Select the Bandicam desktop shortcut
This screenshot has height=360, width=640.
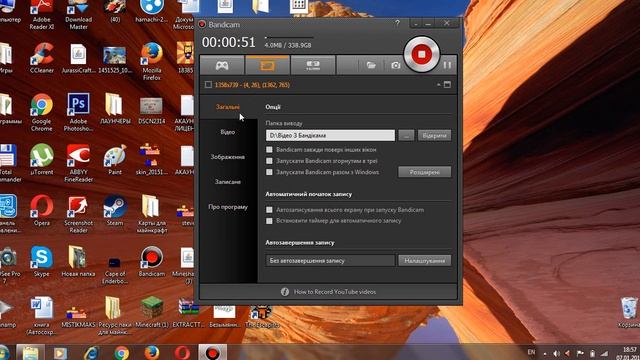[151, 262]
